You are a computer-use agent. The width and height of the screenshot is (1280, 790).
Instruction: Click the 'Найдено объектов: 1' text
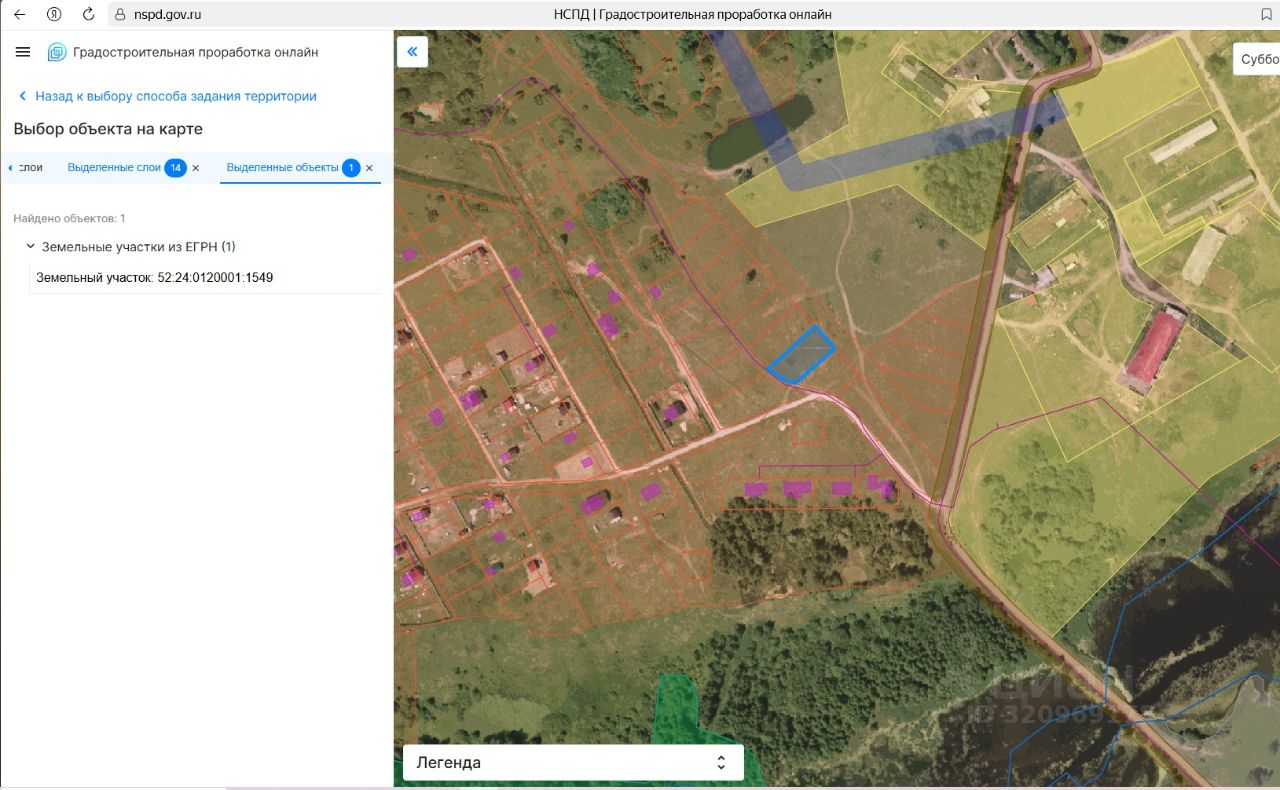coord(69,218)
